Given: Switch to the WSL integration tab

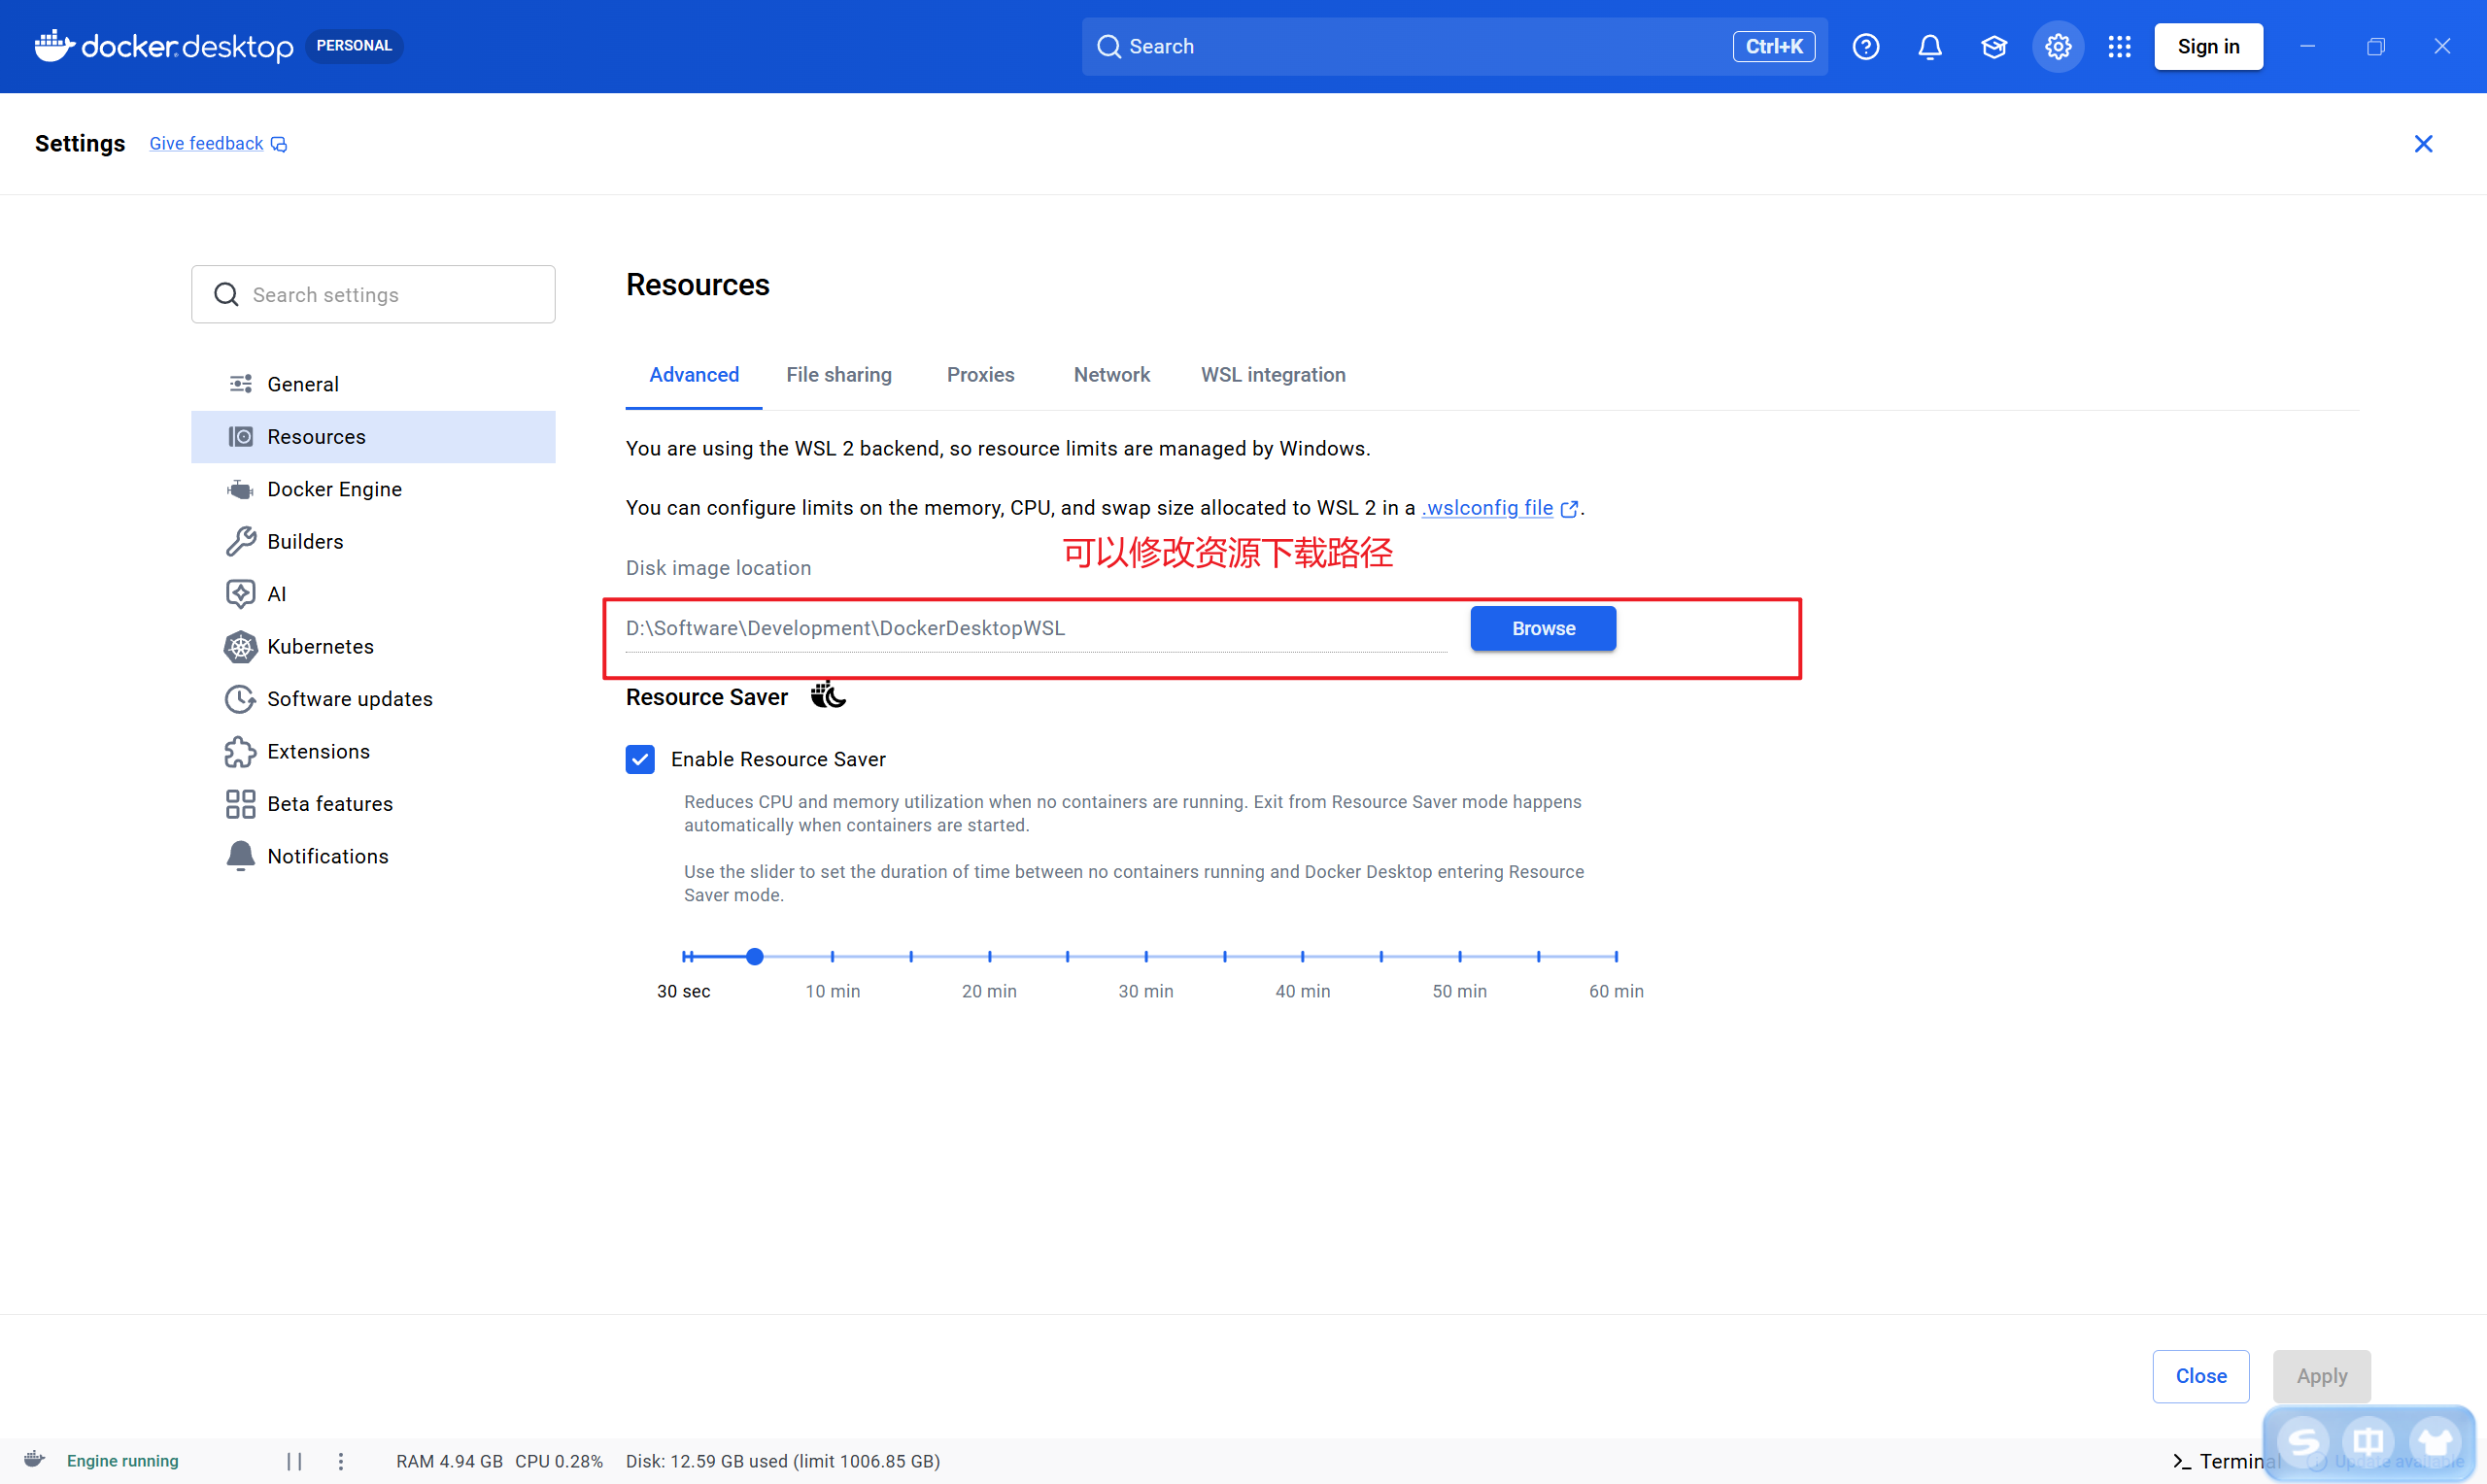Looking at the screenshot, I should click(1273, 375).
